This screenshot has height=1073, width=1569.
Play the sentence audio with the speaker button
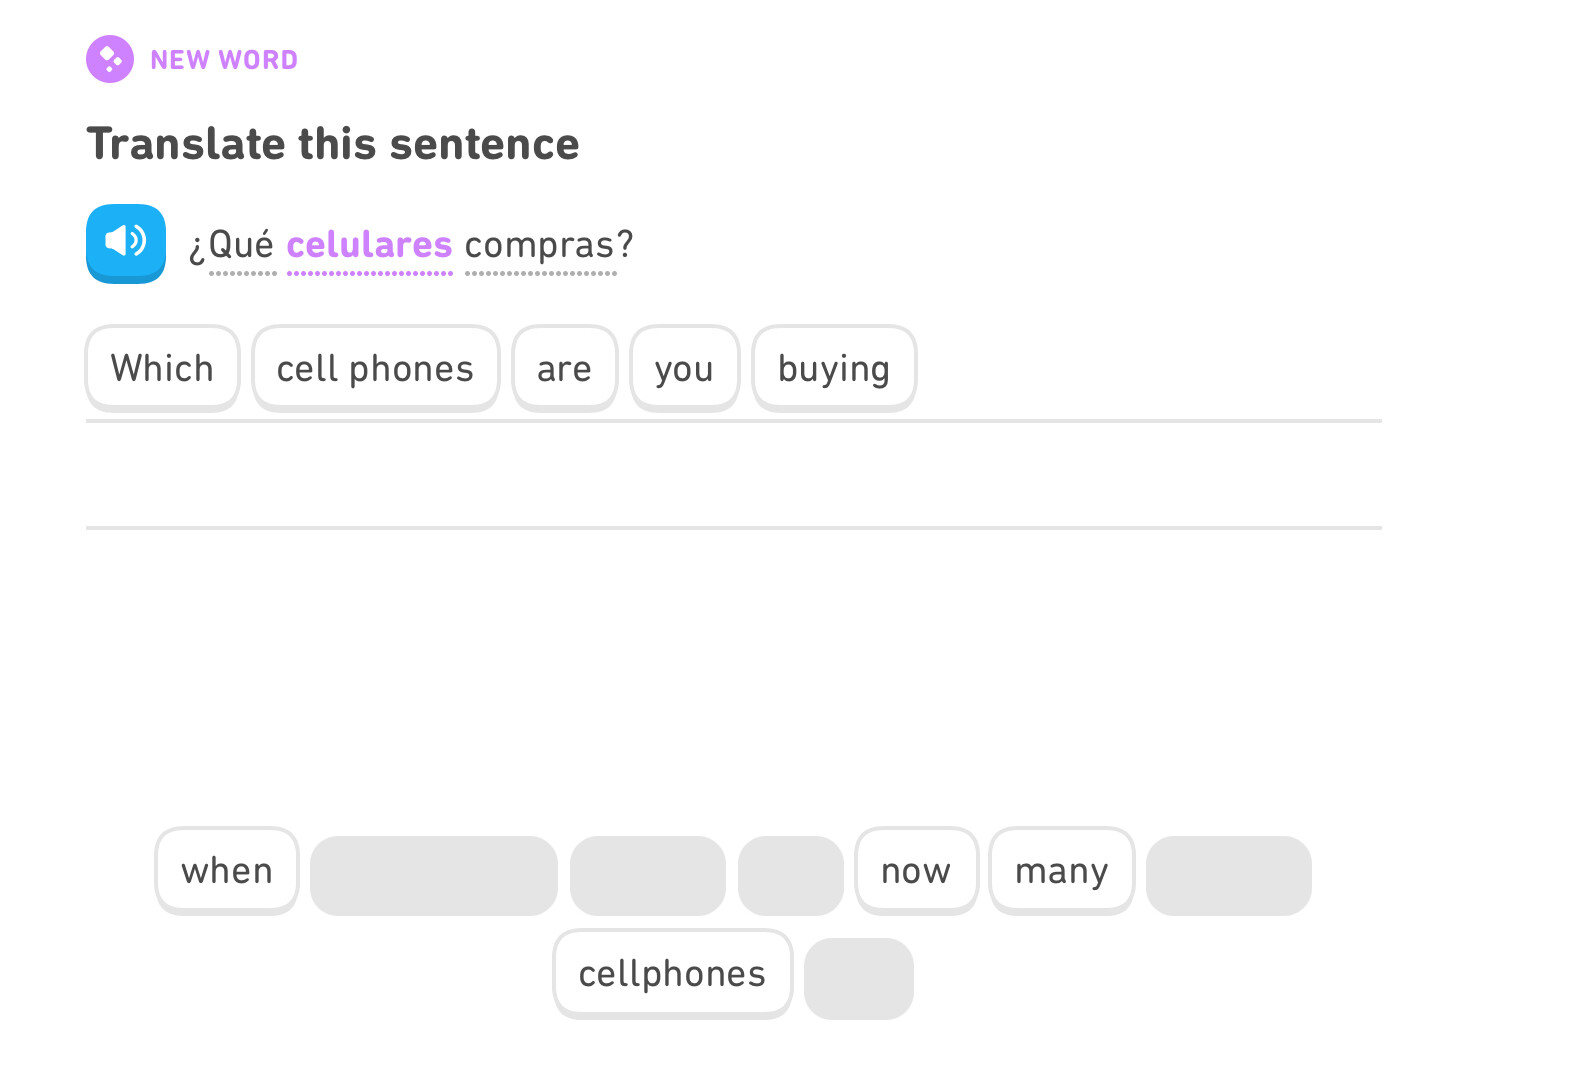[x=126, y=243]
